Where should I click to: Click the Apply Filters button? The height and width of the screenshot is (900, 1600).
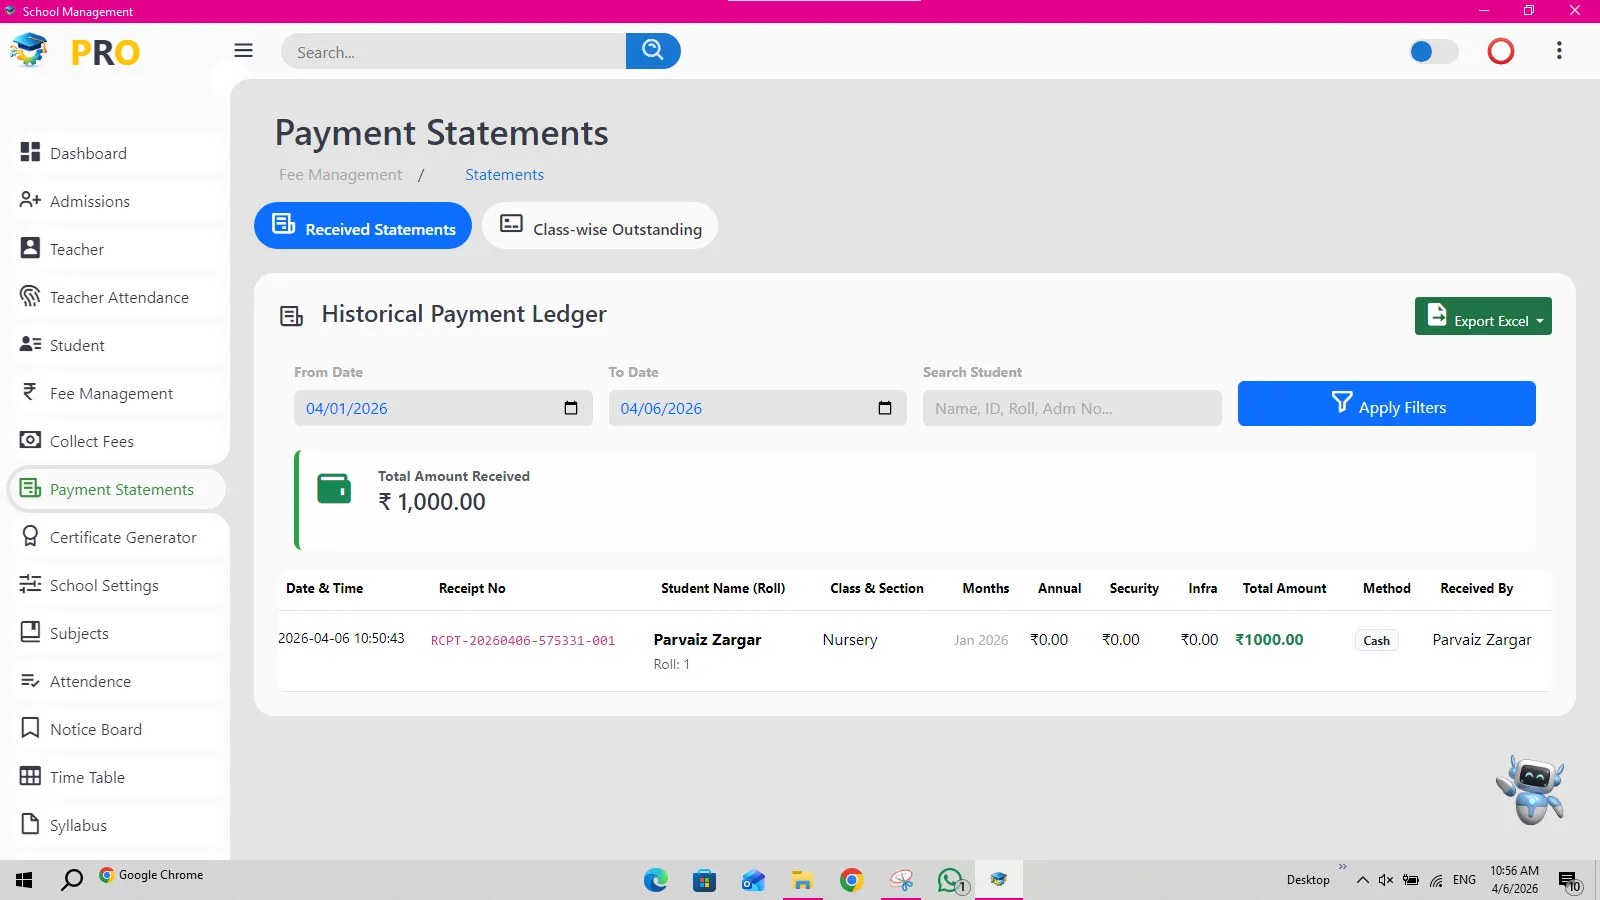1386,404
